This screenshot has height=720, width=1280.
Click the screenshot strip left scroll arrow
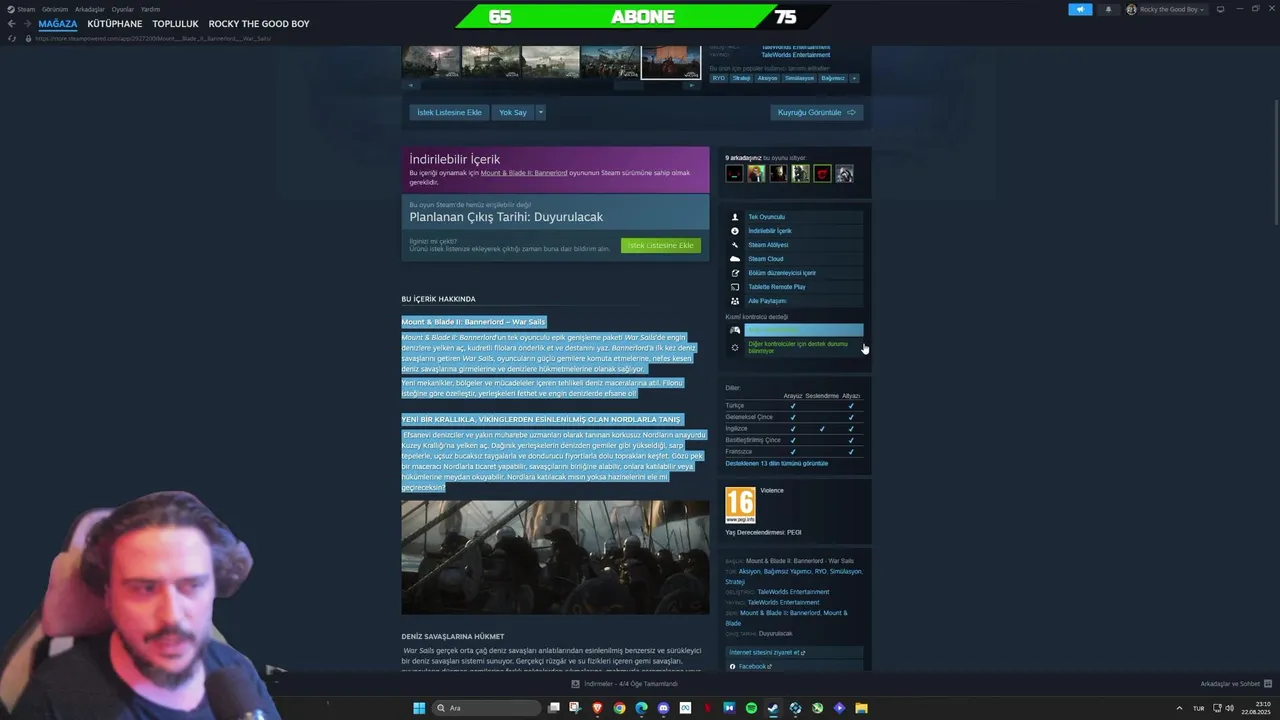coord(409,86)
